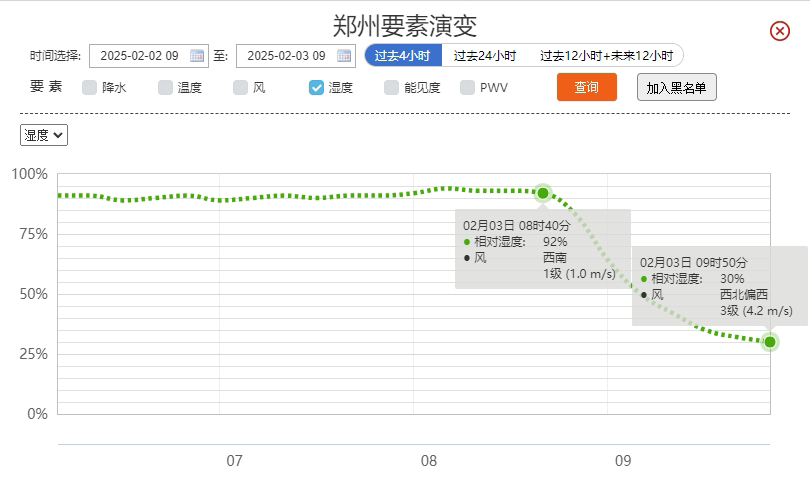Viewport: 810px width, 477px height.
Task: Enable the 温度 checkbox
Action: [x=165, y=88]
